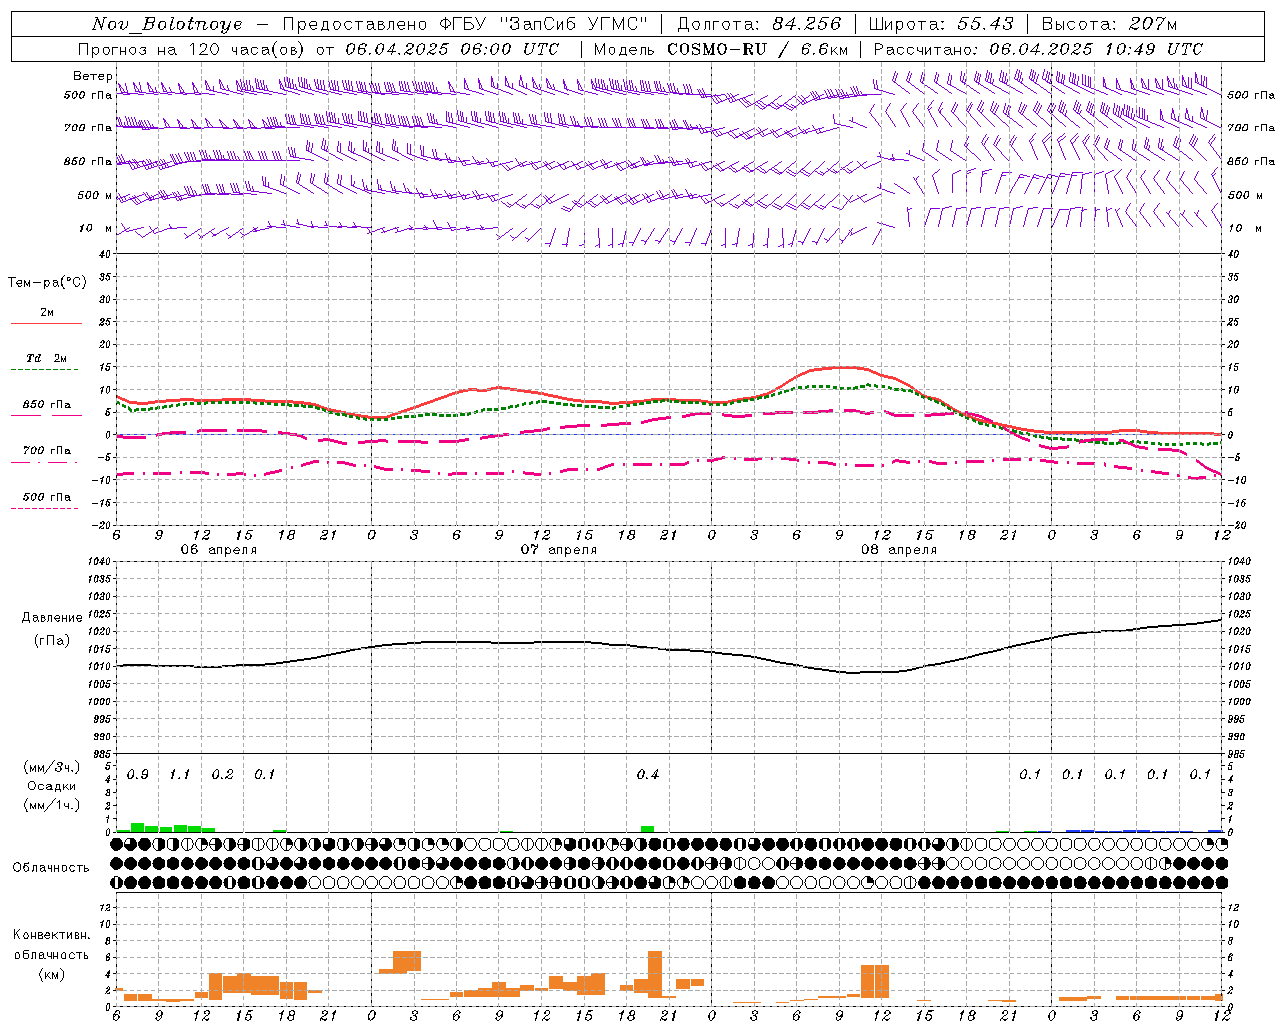Click the 0.4 precipitation amount
This screenshot has width=1280, height=1024.
(x=648, y=775)
